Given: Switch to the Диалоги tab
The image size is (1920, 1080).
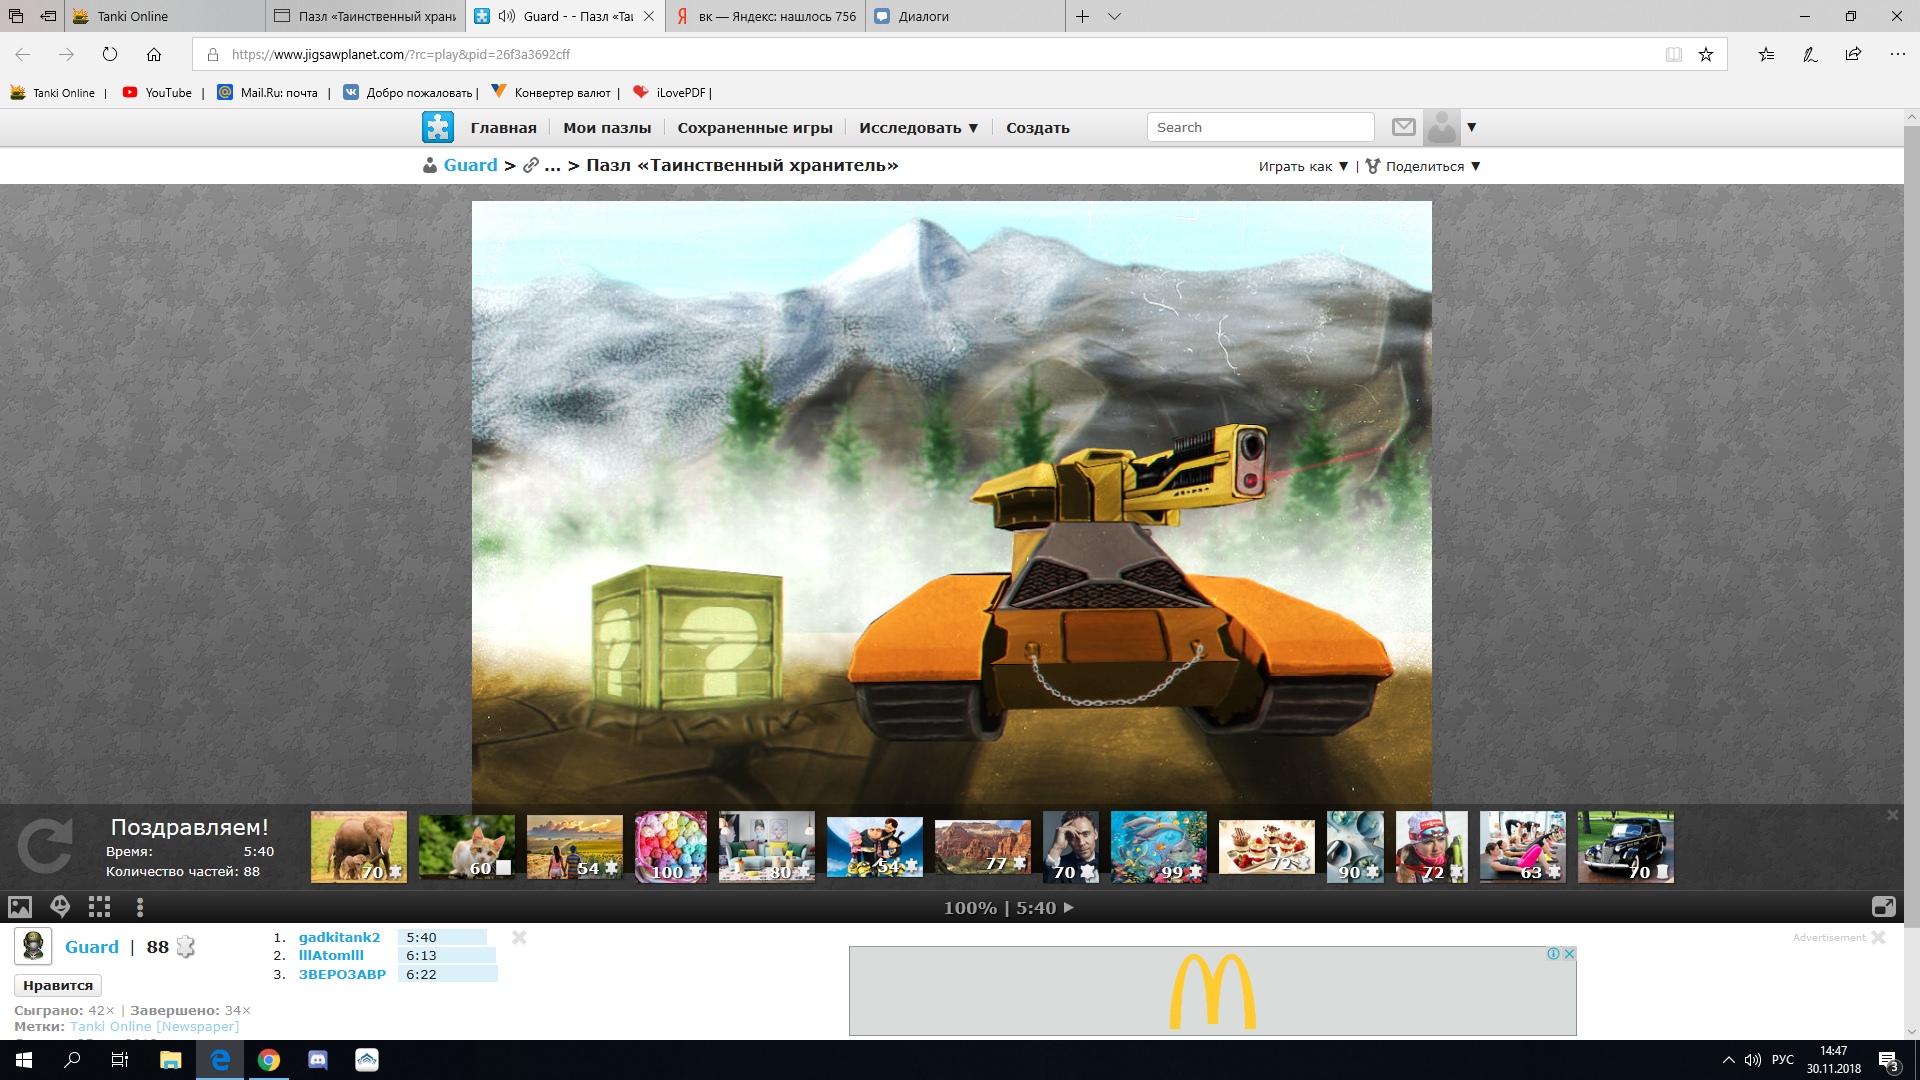Looking at the screenshot, I should click(x=965, y=16).
